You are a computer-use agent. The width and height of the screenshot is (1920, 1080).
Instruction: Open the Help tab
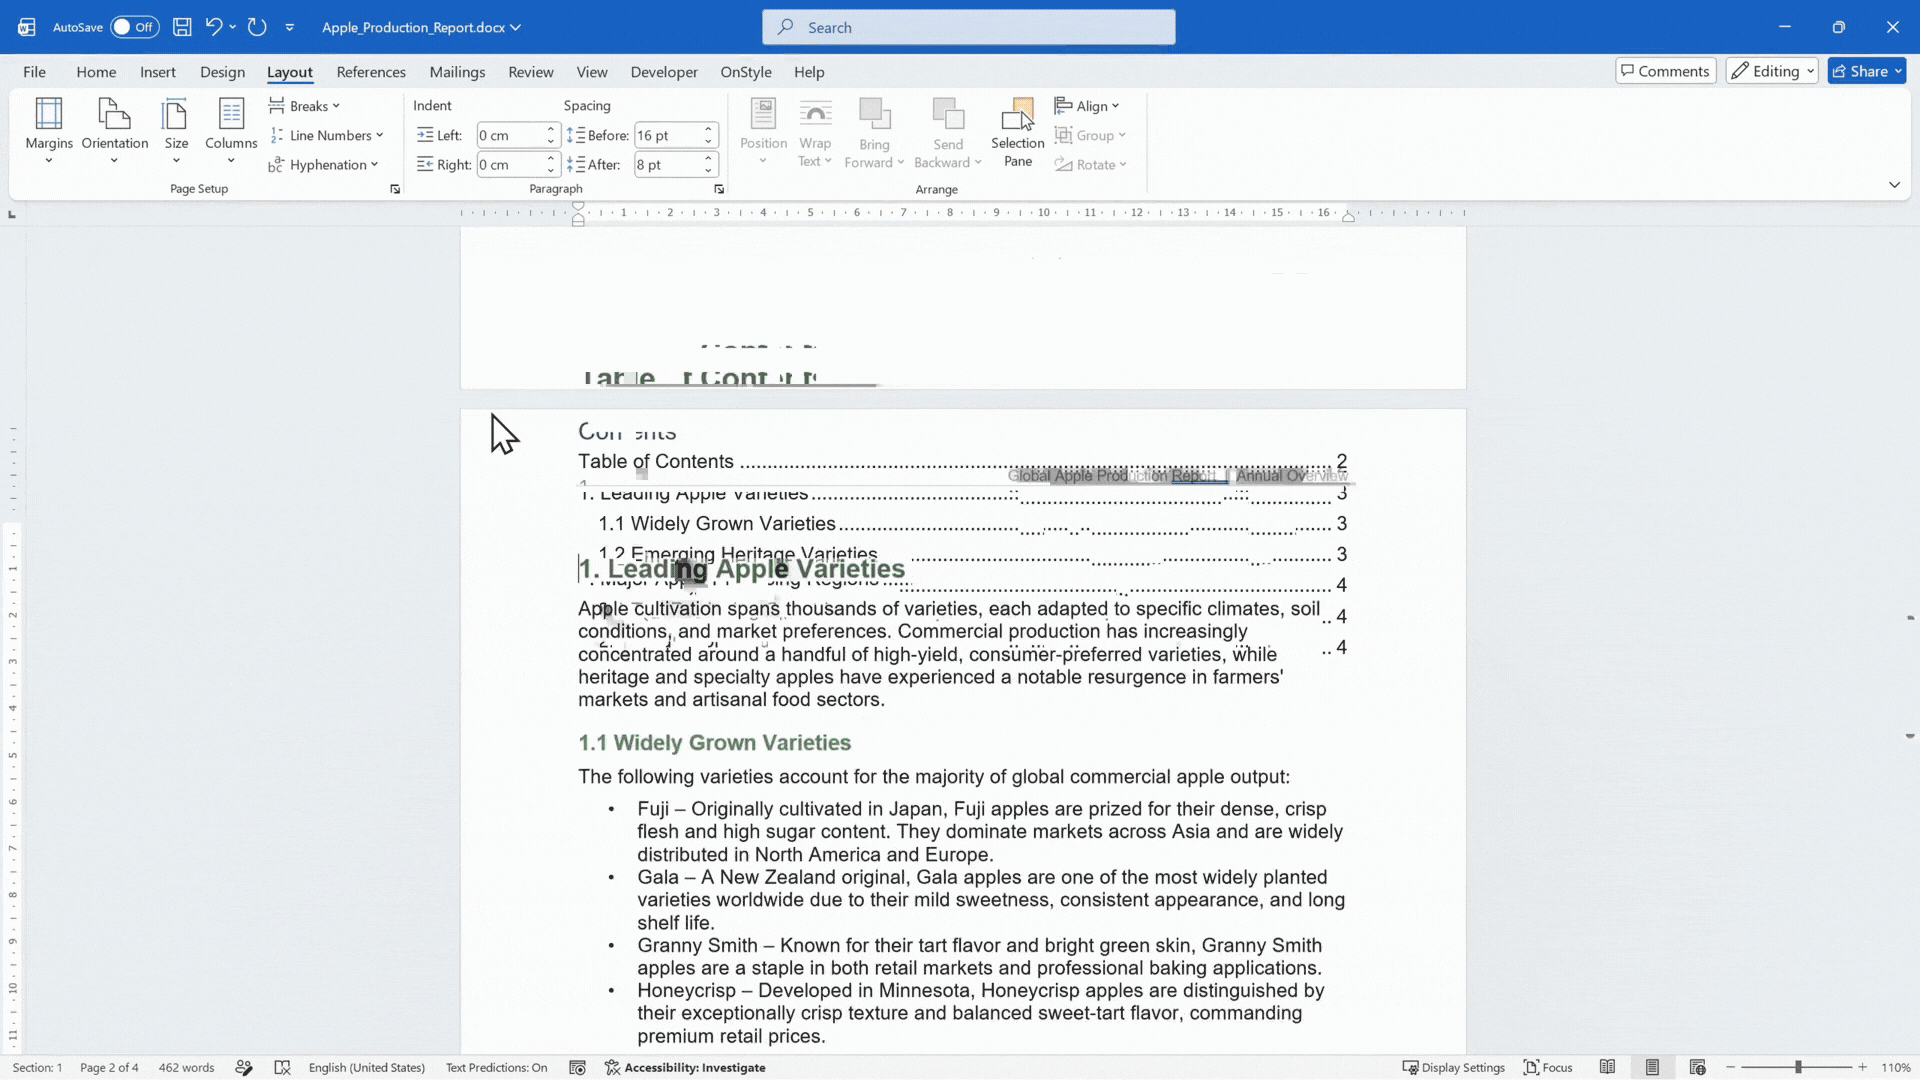click(809, 72)
